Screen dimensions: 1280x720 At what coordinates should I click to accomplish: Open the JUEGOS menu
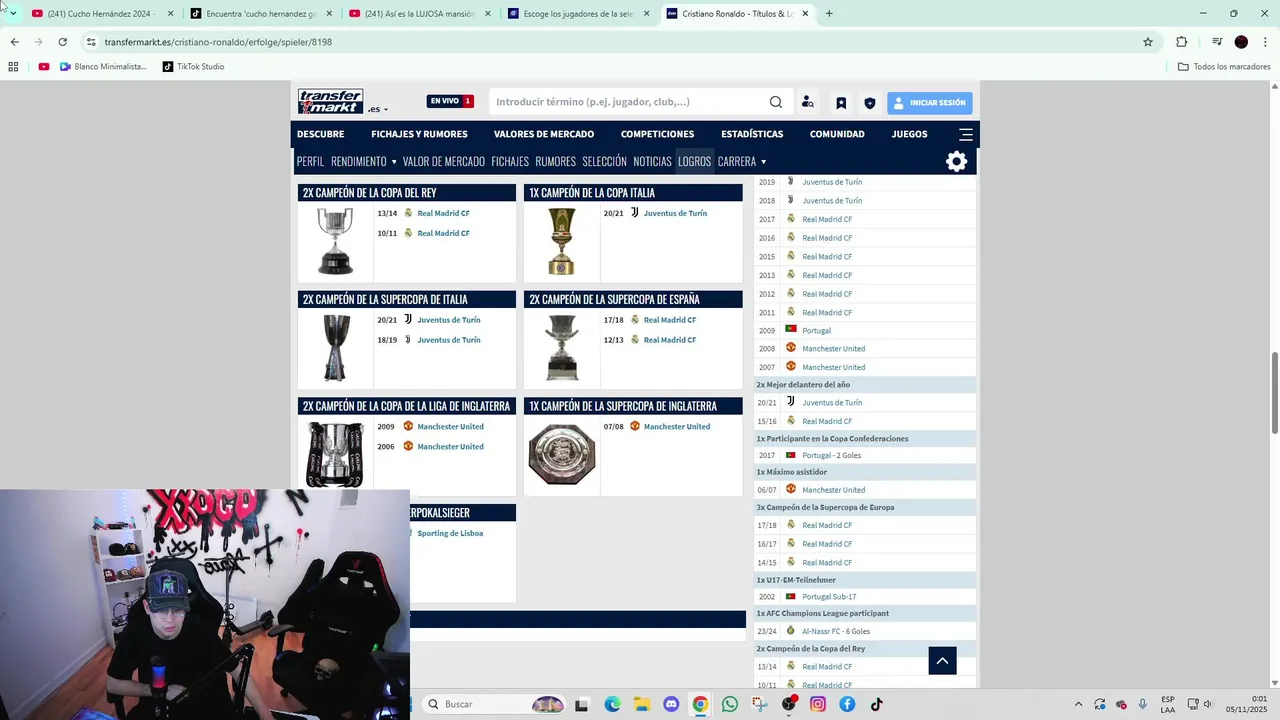(909, 134)
